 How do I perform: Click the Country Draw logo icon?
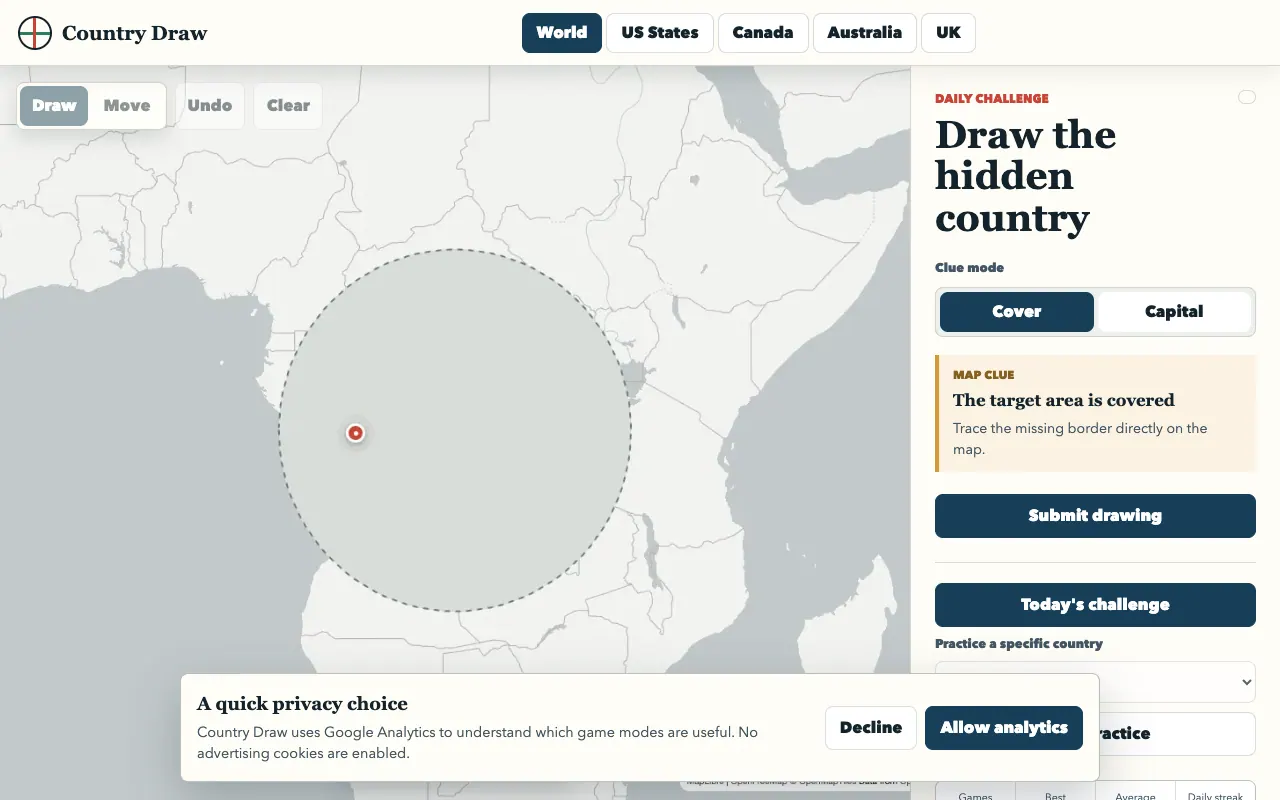pos(35,33)
